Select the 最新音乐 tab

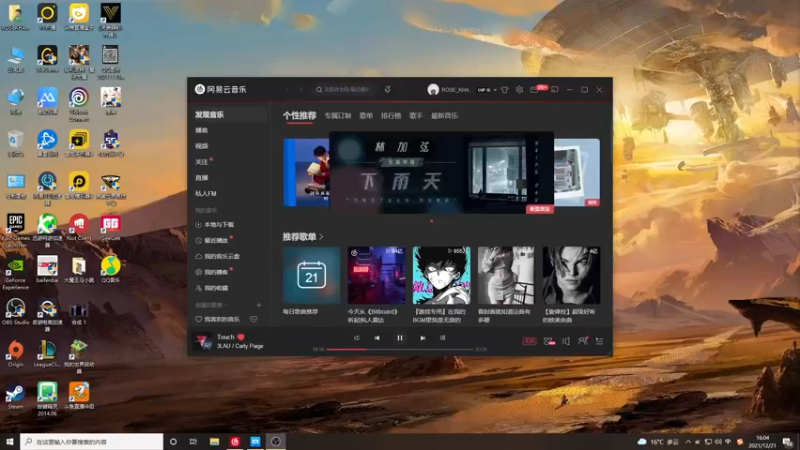444,116
